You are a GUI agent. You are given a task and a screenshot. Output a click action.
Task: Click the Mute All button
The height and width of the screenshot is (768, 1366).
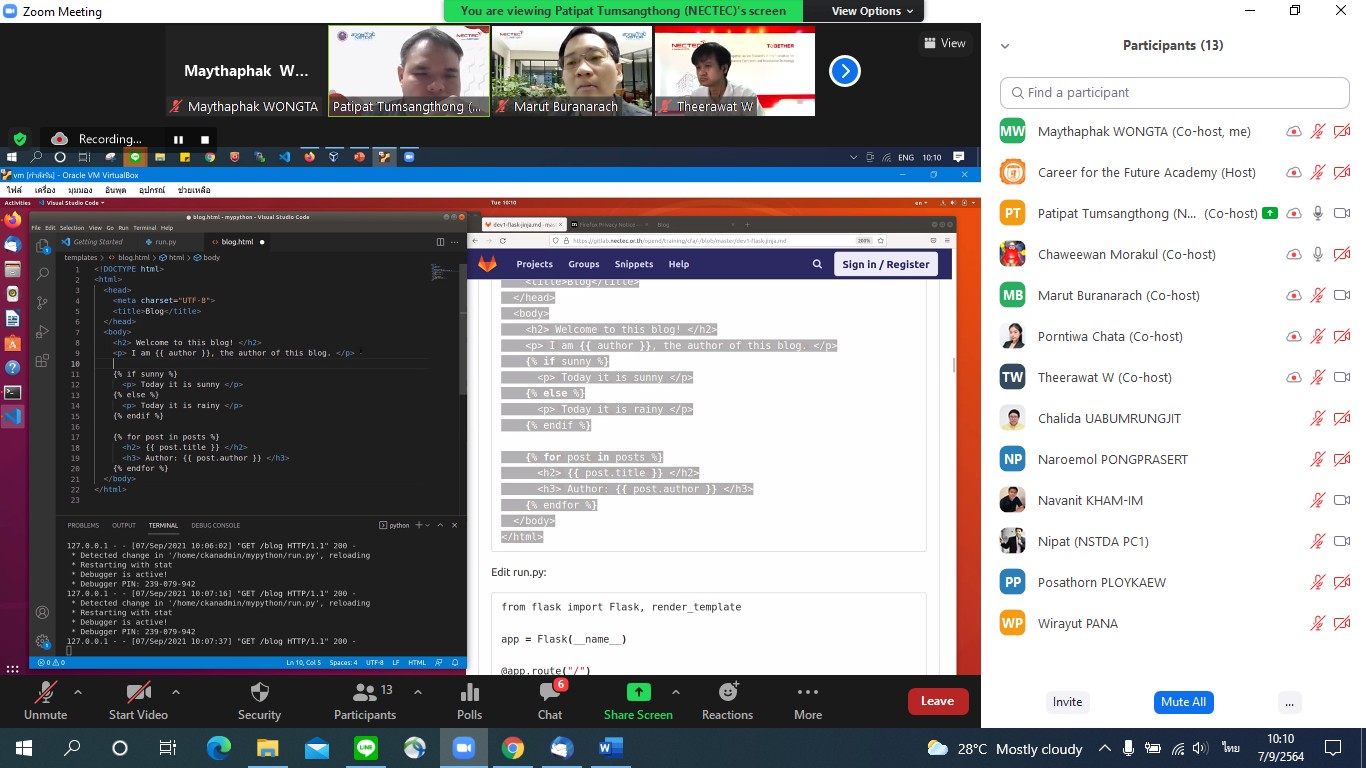pyautogui.click(x=1183, y=702)
